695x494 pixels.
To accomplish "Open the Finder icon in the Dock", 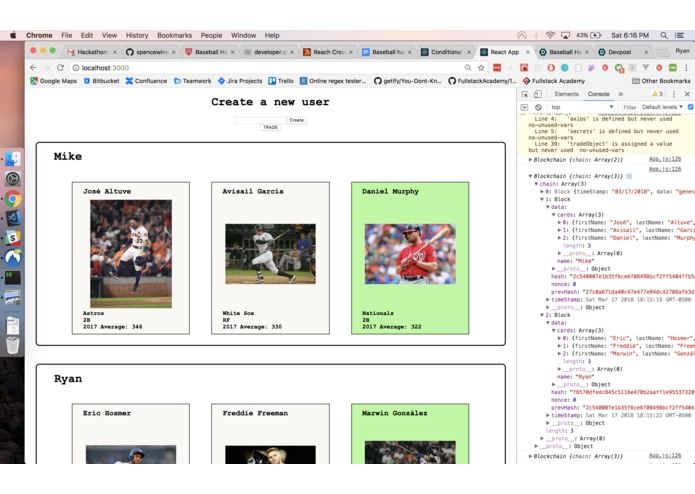I will [x=12, y=159].
